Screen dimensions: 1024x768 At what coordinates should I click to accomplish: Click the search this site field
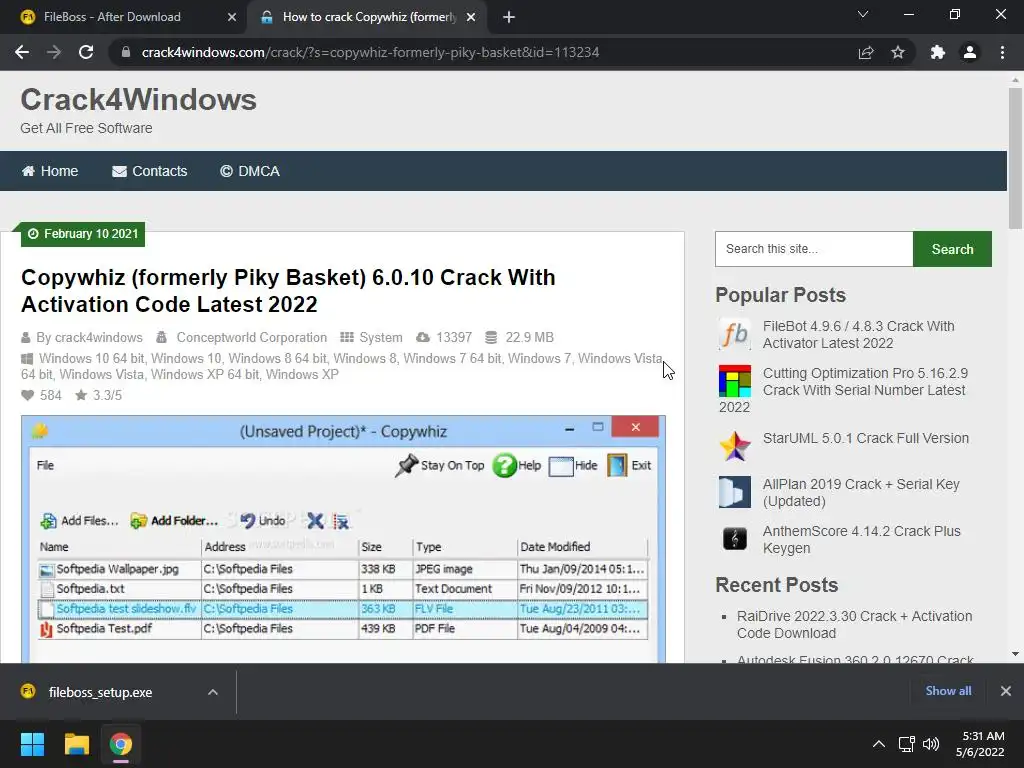click(814, 249)
